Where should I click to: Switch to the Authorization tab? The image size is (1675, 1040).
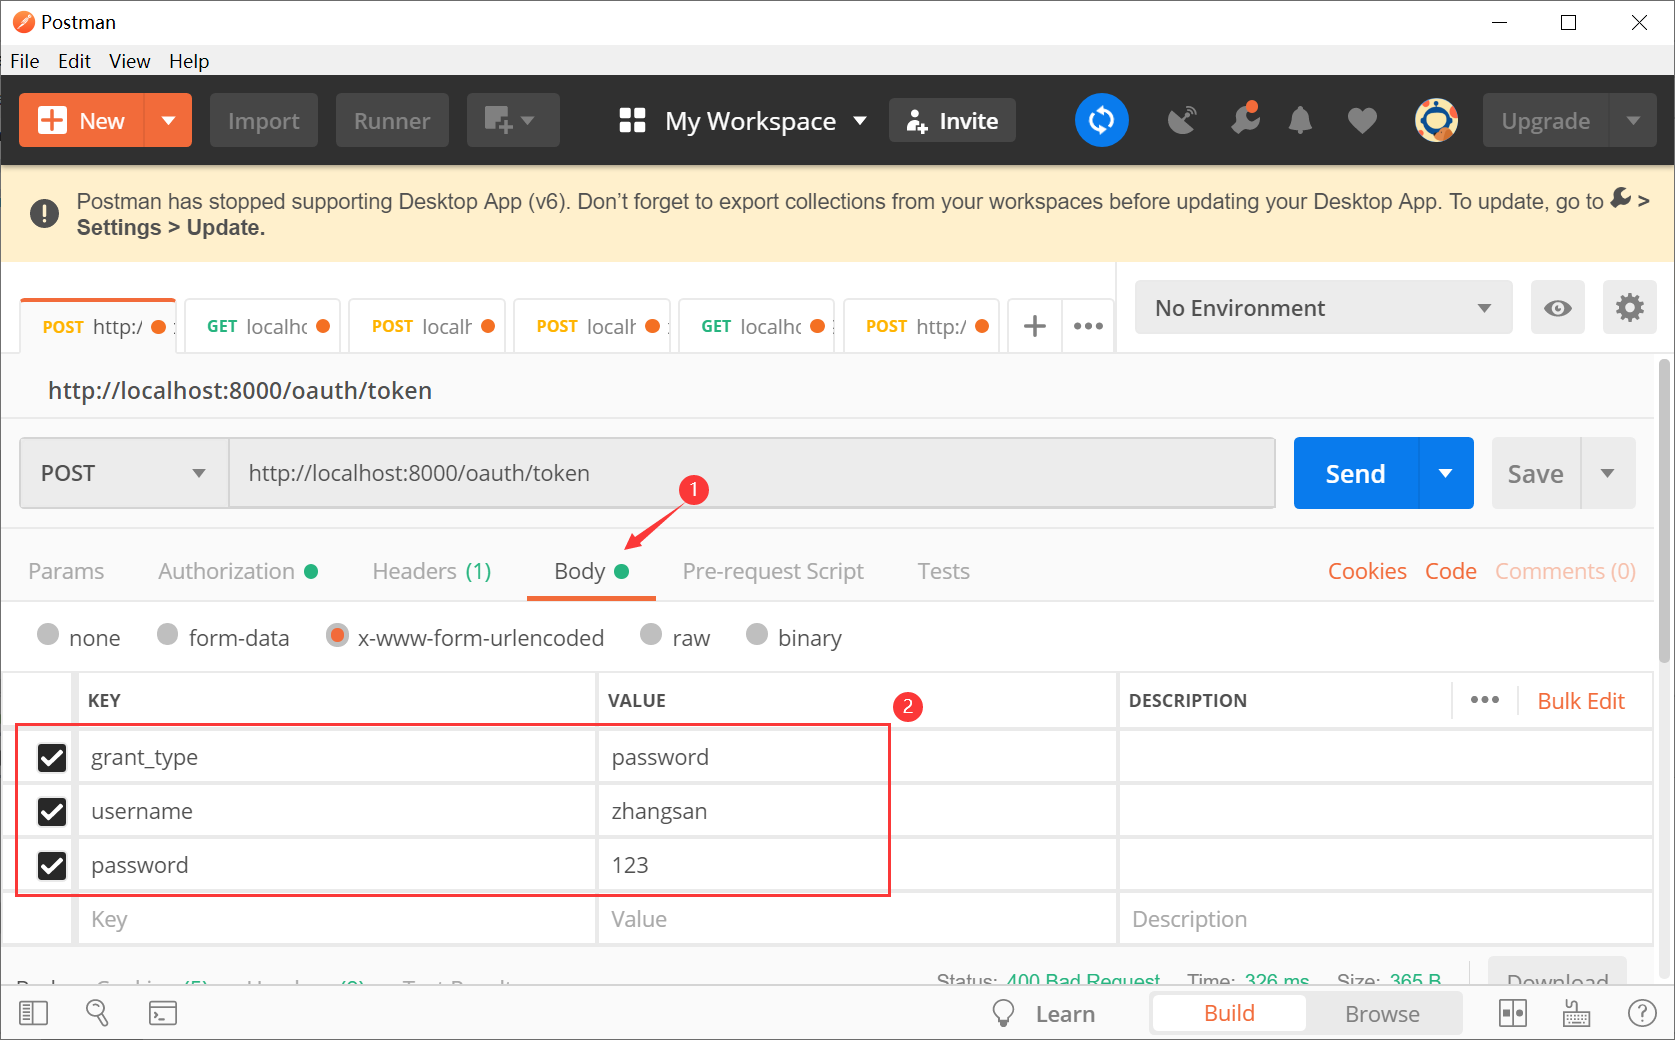click(x=238, y=571)
